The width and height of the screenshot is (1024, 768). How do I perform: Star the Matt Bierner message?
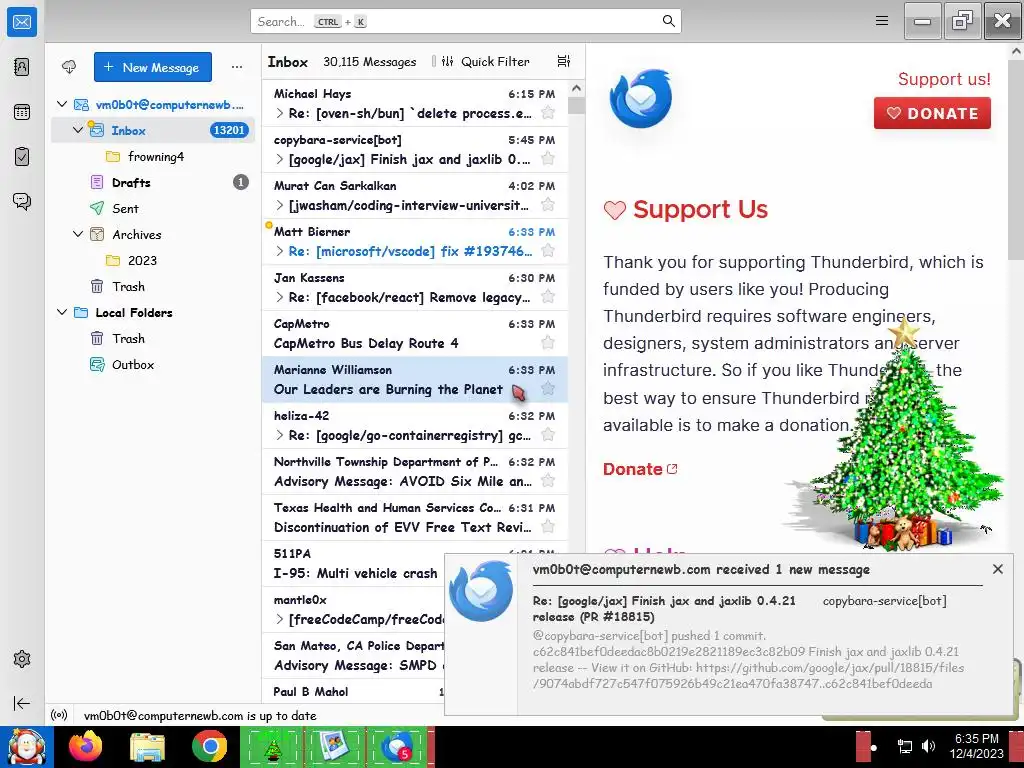[x=548, y=251]
